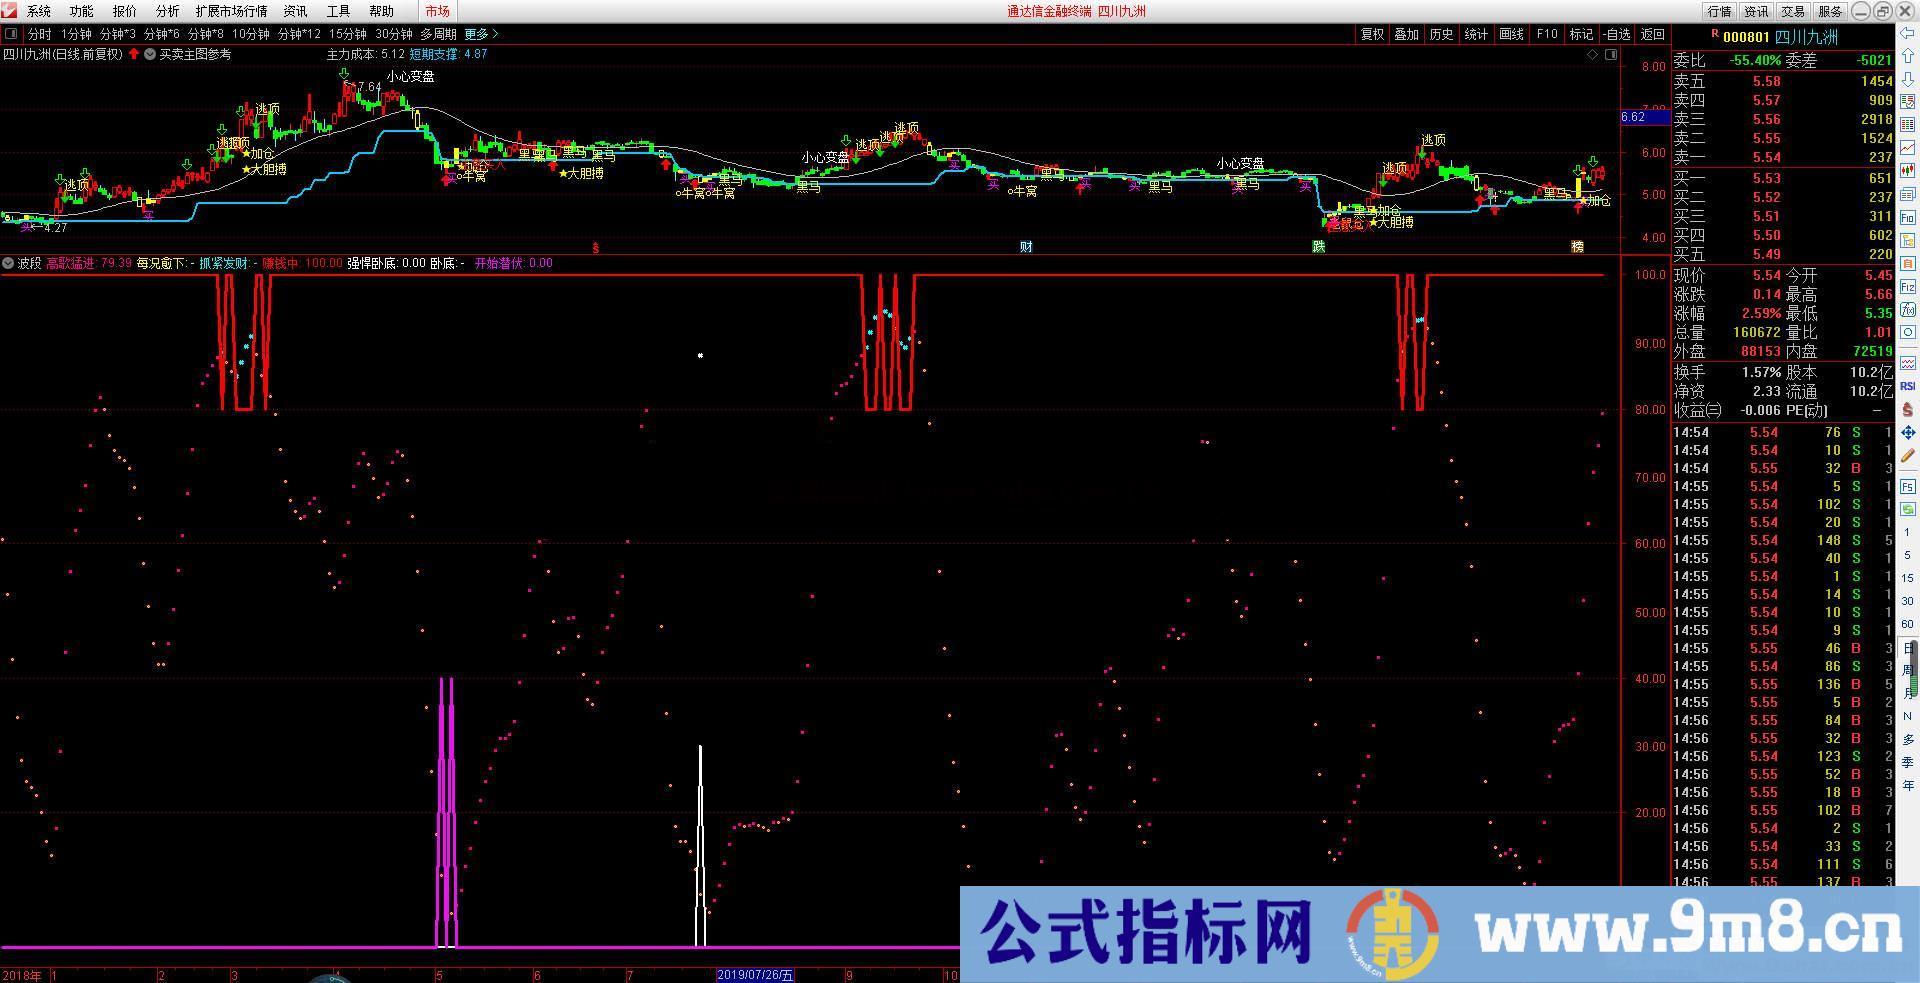Click the red TDX logo icon at top-left
The height and width of the screenshot is (983, 1920).
(11, 11)
